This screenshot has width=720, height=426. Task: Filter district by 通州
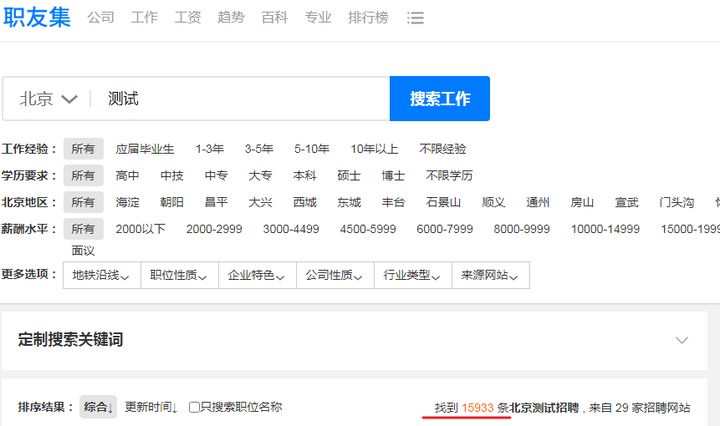538,202
